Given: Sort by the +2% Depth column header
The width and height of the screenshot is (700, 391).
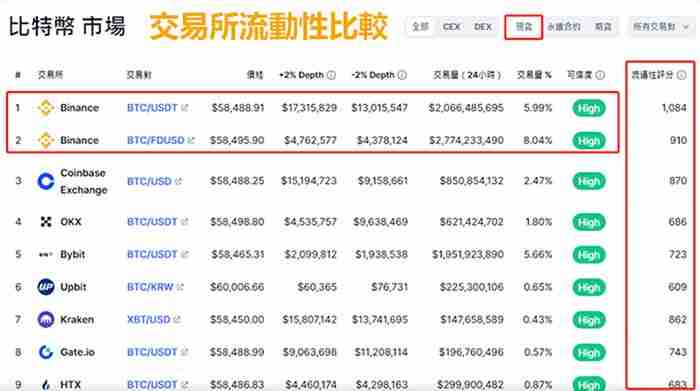Looking at the screenshot, I should [301, 75].
